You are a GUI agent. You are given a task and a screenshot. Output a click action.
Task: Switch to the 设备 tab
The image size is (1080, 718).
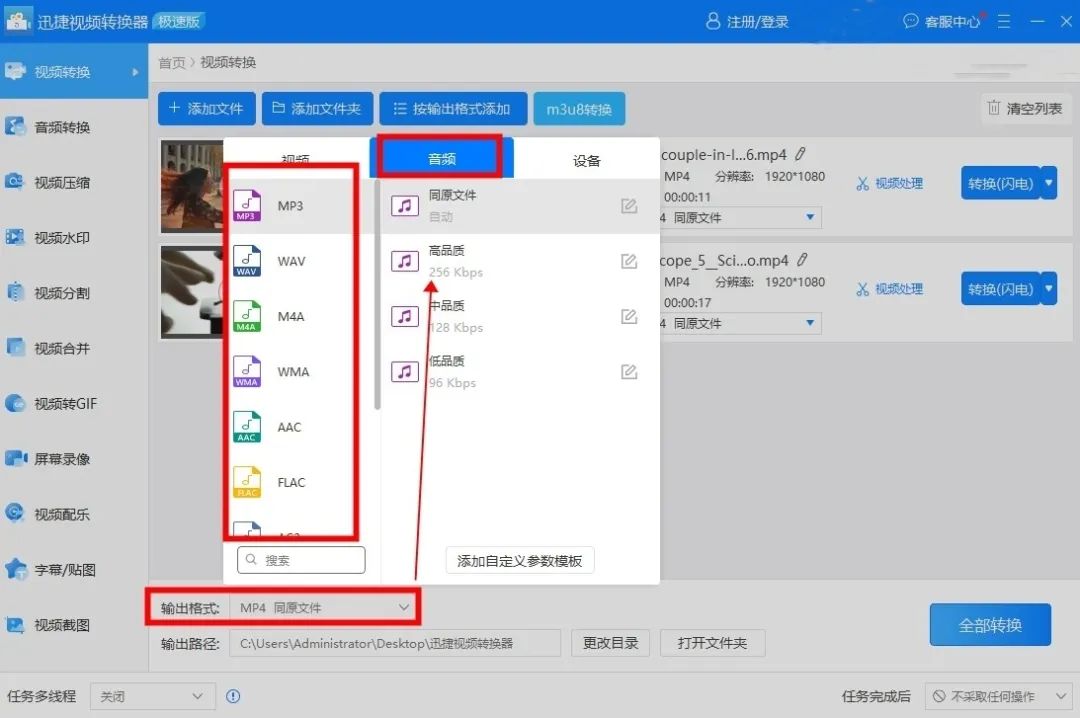point(587,160)
